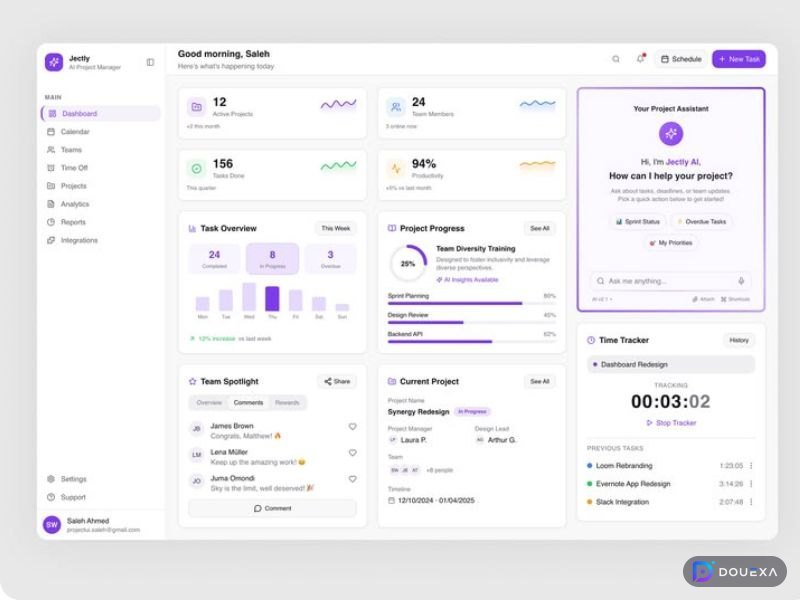Image resolution: width=800 pixels, height=600 pixels.
Task: Switch to the Comments tab in Team Spotlight
Action: tap(248, 403)
